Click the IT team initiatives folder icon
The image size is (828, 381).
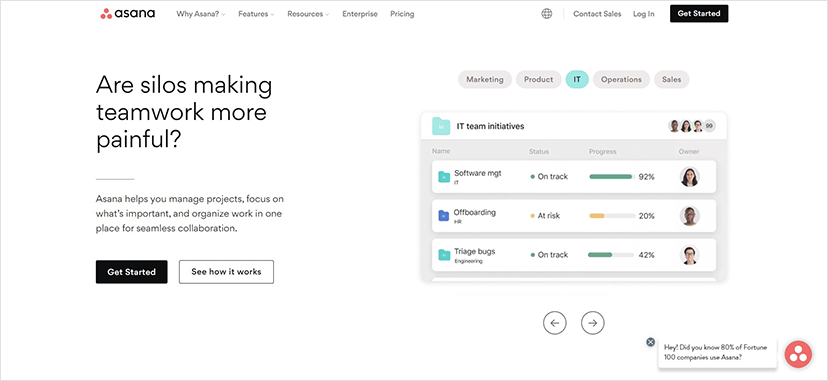[x=441, y=126]
